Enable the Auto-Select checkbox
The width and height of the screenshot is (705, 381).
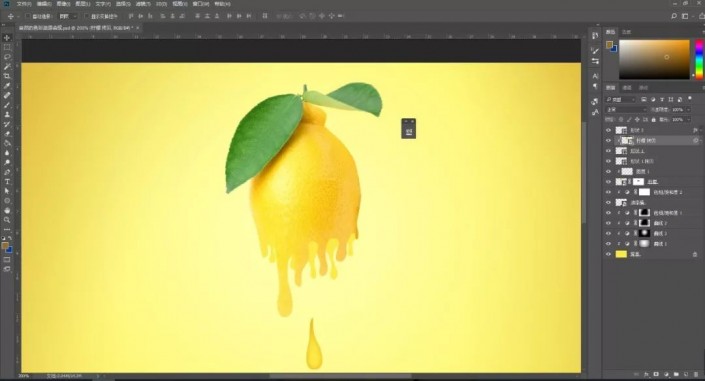28,16
